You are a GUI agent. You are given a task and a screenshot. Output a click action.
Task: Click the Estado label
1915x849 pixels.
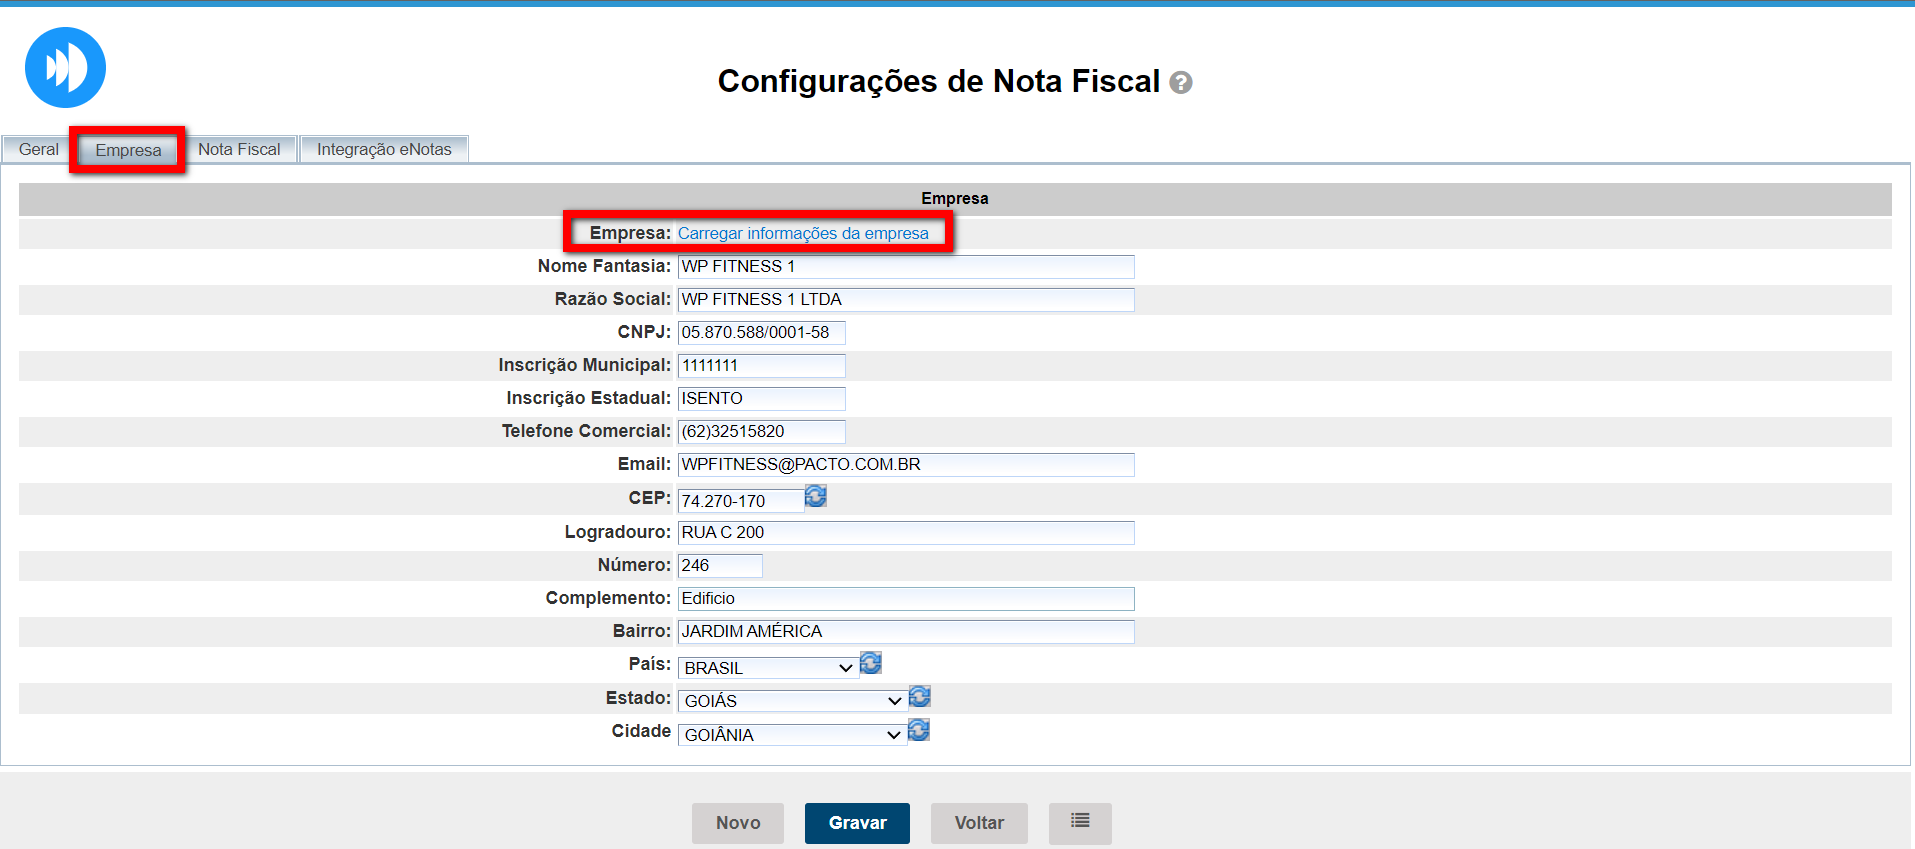pyautogui.click(x=638, y=698)
